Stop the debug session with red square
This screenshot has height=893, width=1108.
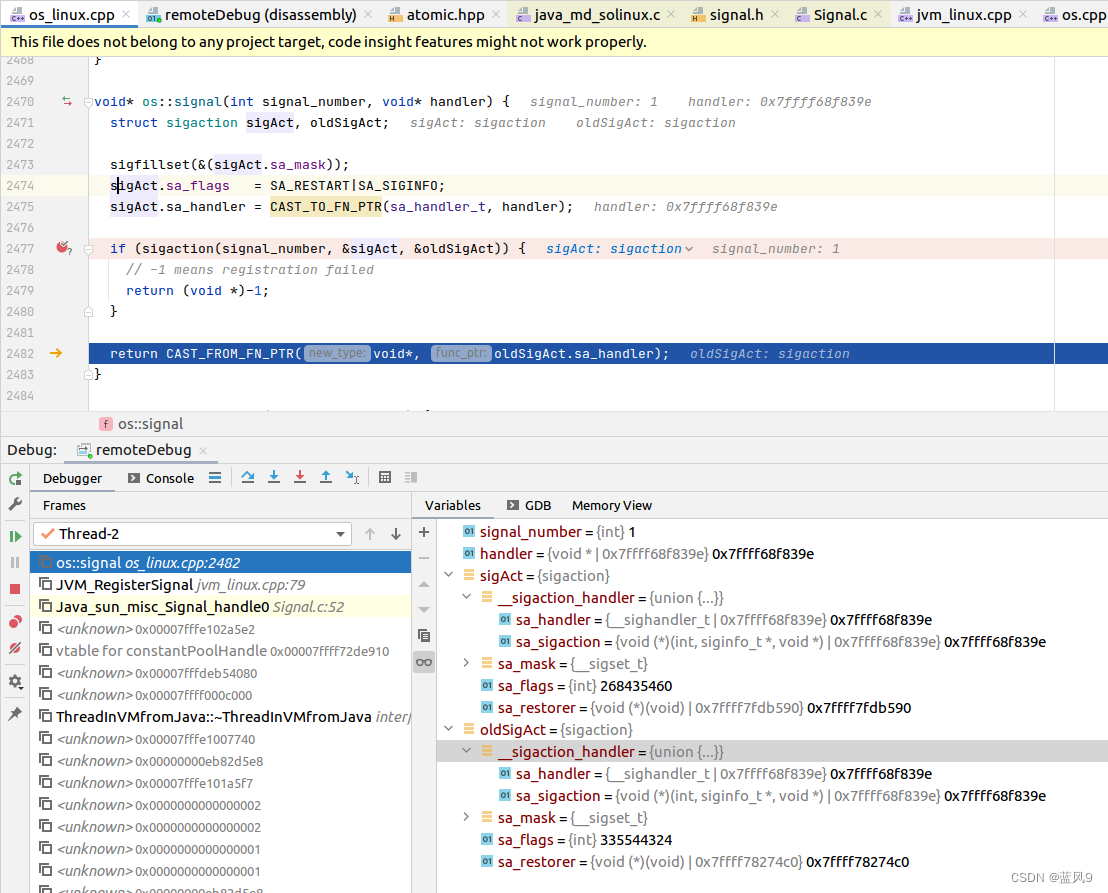click(x=15, y=589)
